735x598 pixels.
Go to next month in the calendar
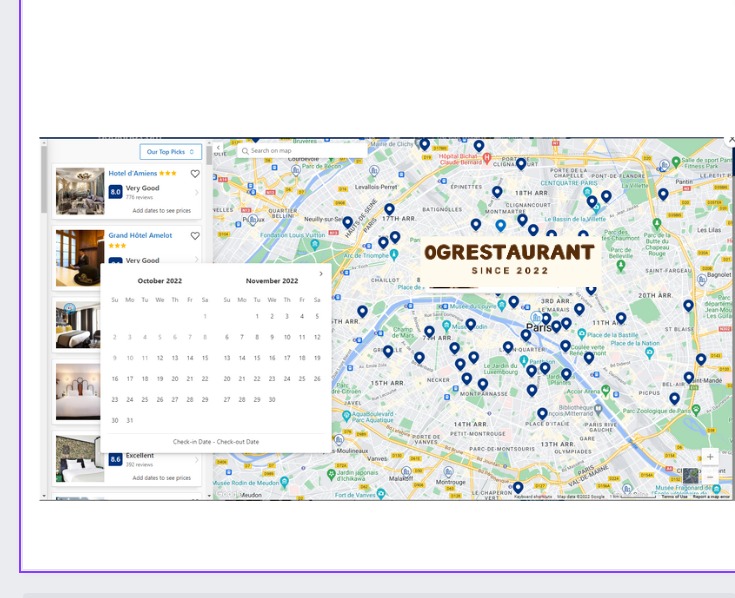point(321,274)
